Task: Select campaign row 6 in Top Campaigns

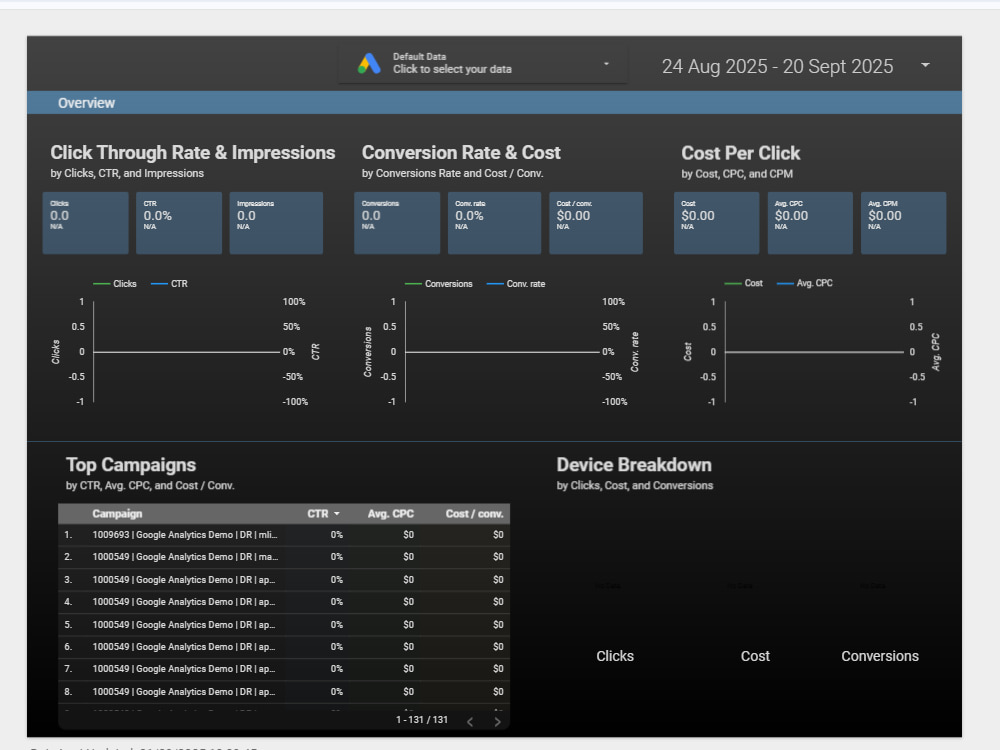Action: coord(284,647)
